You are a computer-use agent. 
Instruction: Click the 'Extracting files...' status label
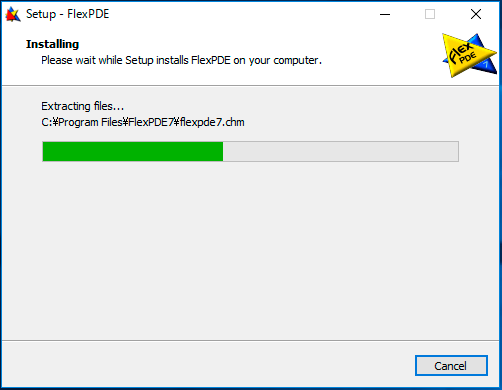pos(82,106)
